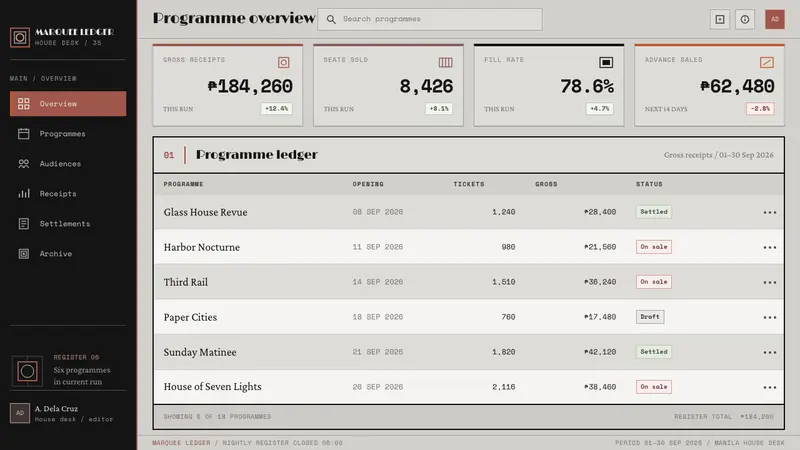Open more options for Third Rail
The width and height of the screenshot is (800, 450).
pos(769,282)
